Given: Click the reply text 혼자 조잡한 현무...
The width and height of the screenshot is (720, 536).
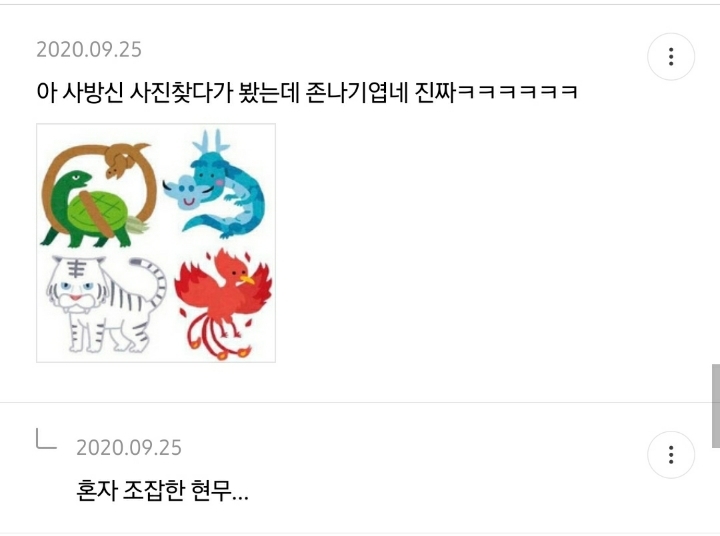Looking at the screenshot, I should tap(162, 491).
